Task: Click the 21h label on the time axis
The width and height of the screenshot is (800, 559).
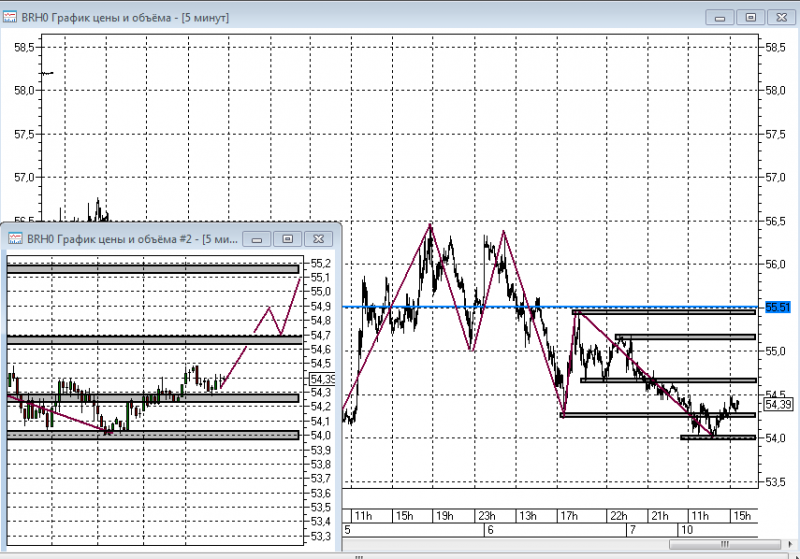Action: (660, 516)
